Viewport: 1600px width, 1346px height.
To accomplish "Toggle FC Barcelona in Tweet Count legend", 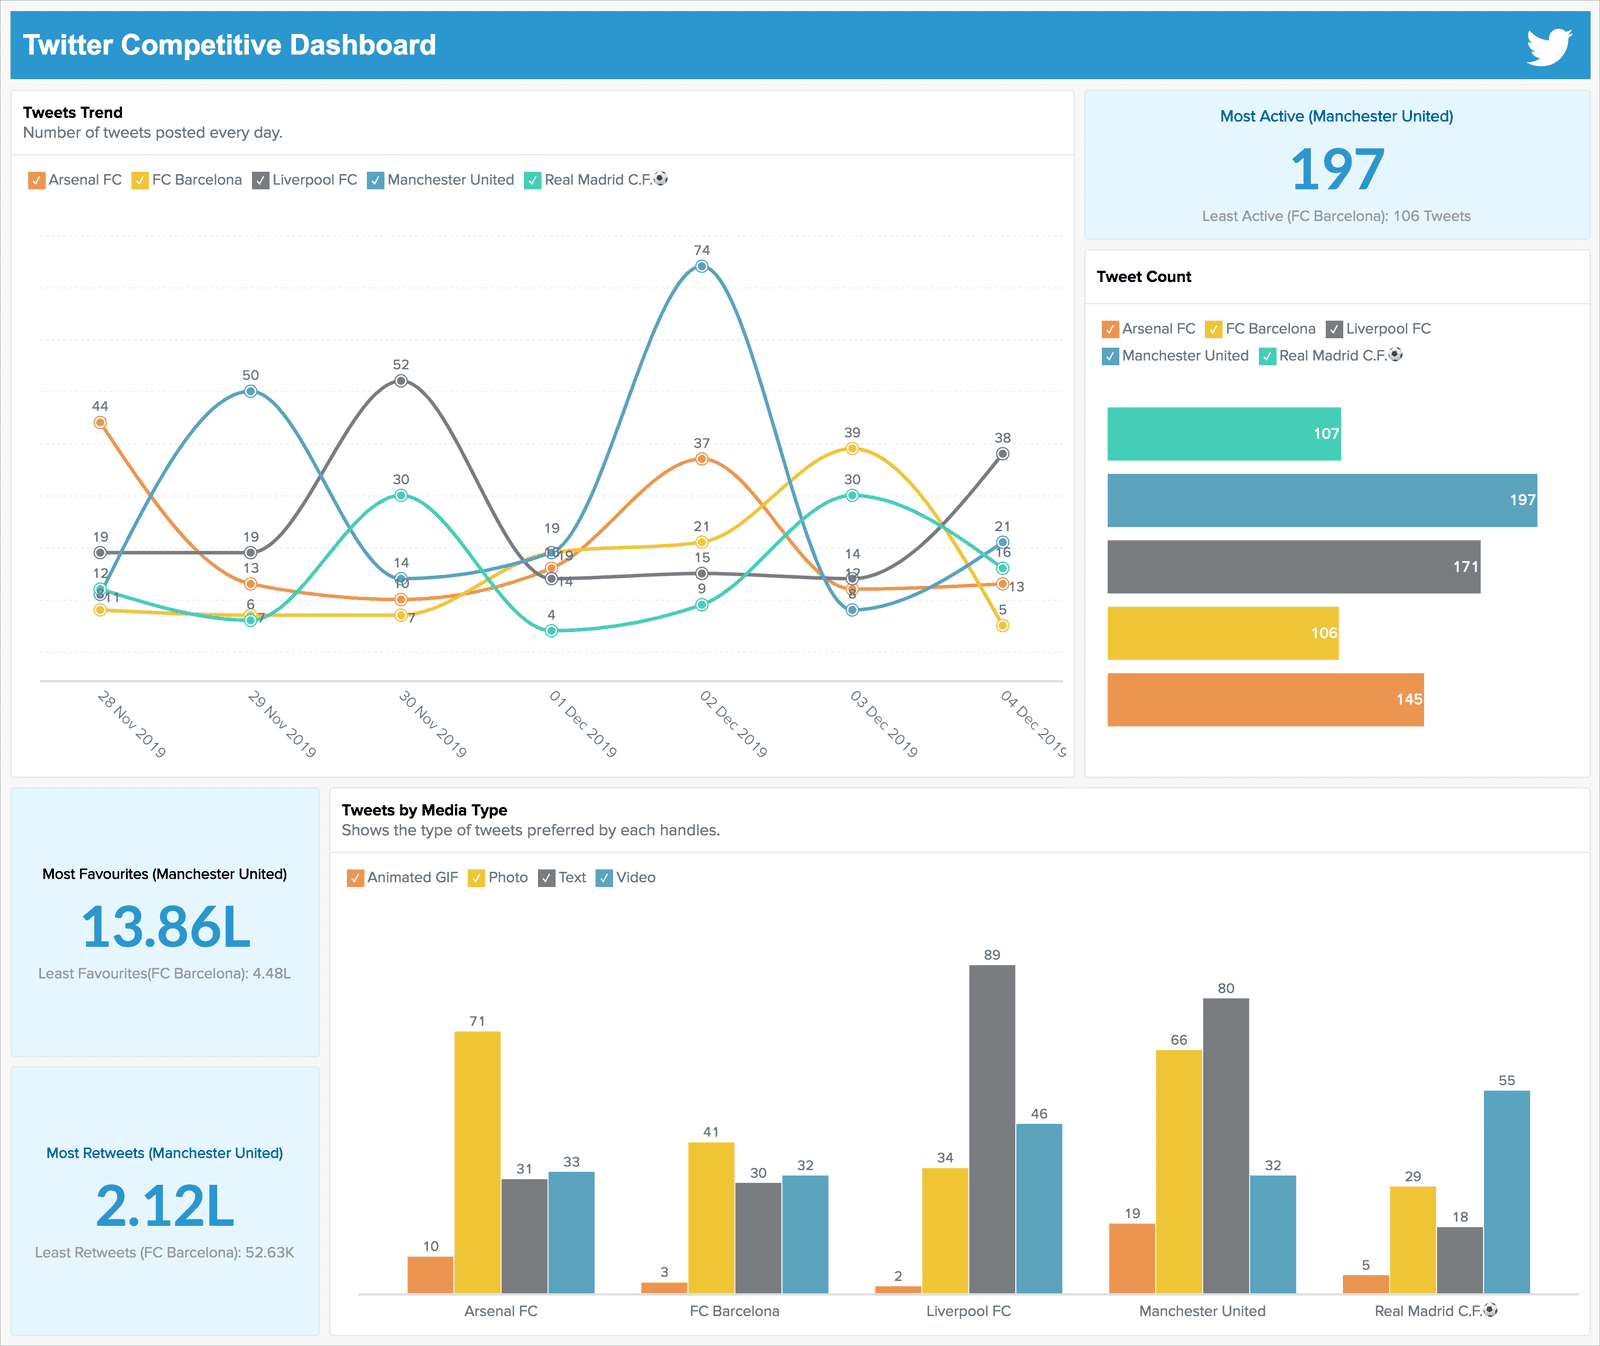I will [1214, 329].
